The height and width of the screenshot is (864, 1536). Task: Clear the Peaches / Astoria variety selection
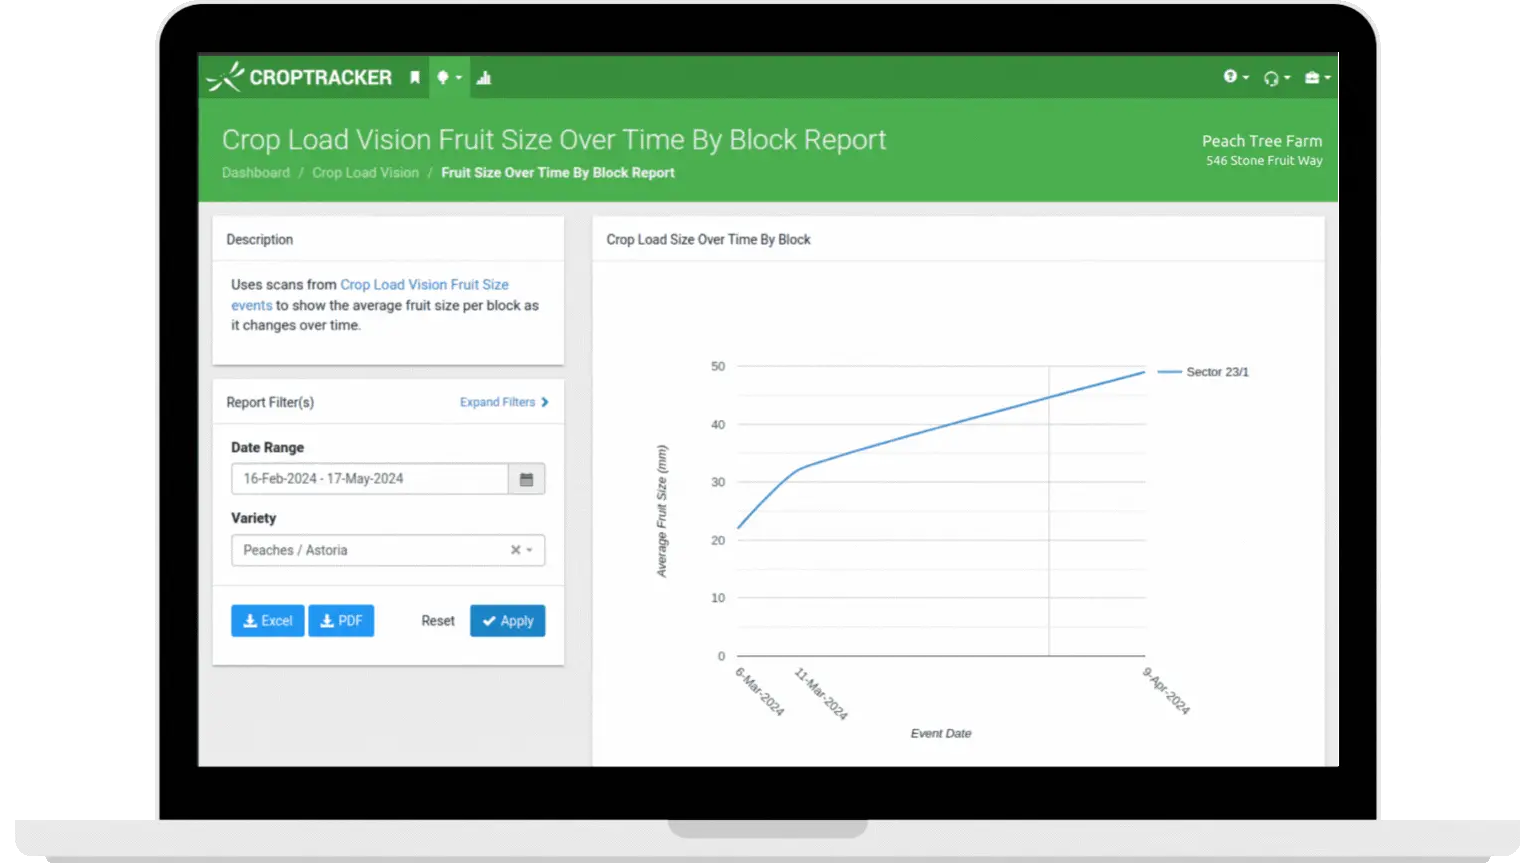(515, 550)
